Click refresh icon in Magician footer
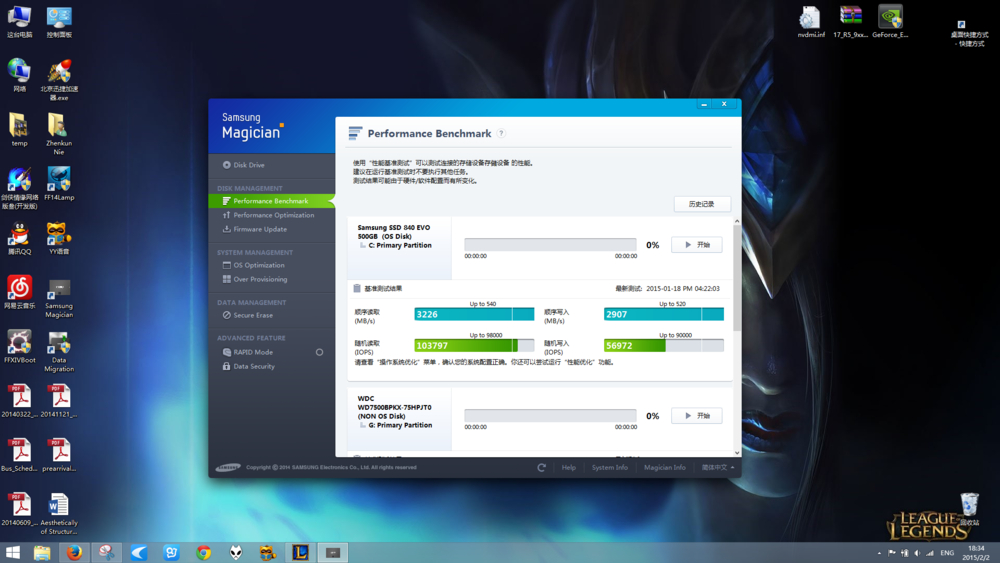 click(541, 467)
